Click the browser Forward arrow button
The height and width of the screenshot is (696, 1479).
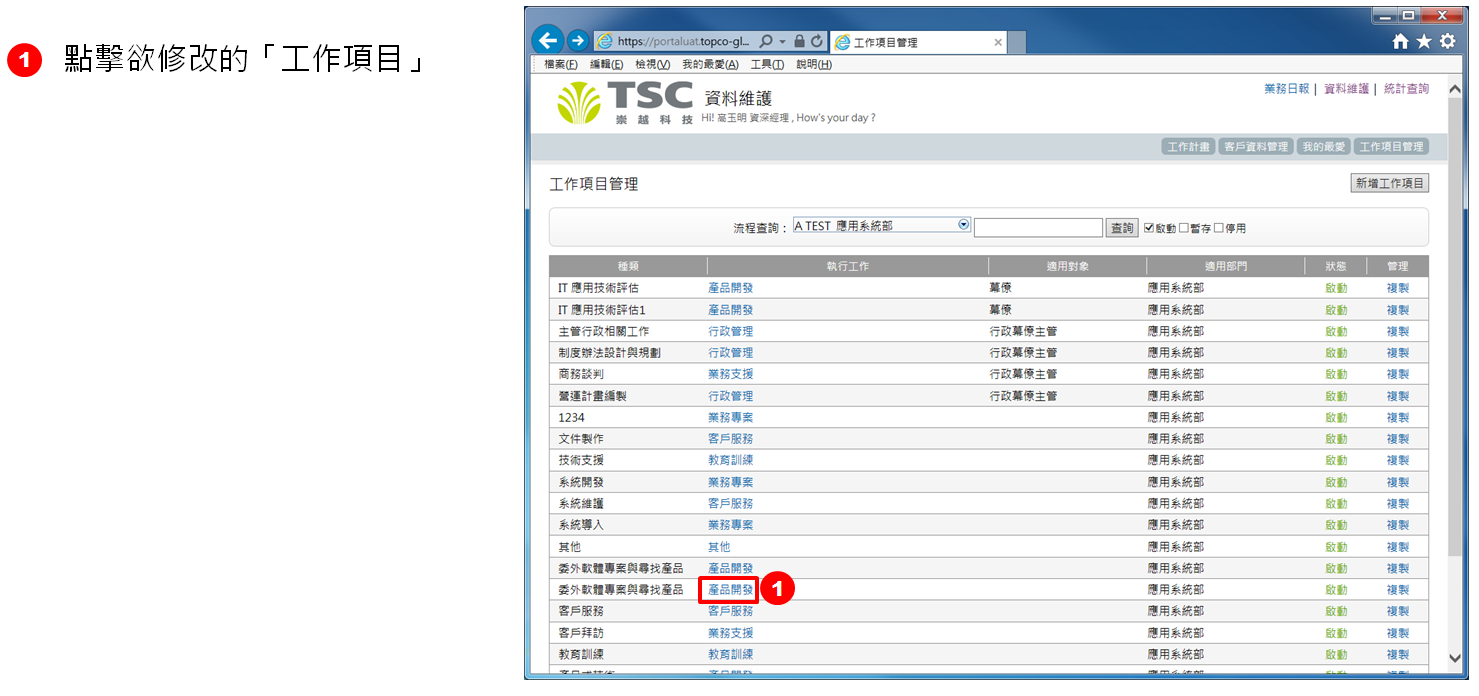577,41
